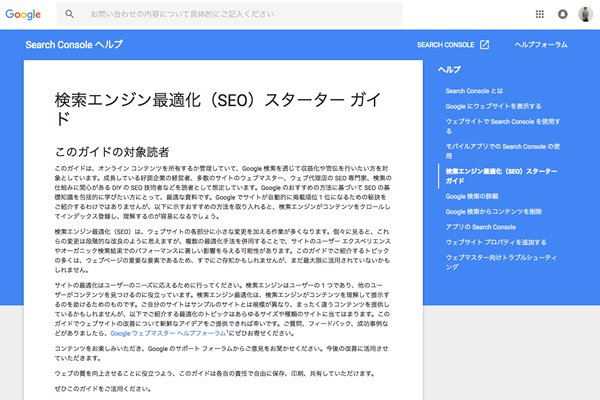Open the SEARCH CONSOLE link

(x=445, y=45)
